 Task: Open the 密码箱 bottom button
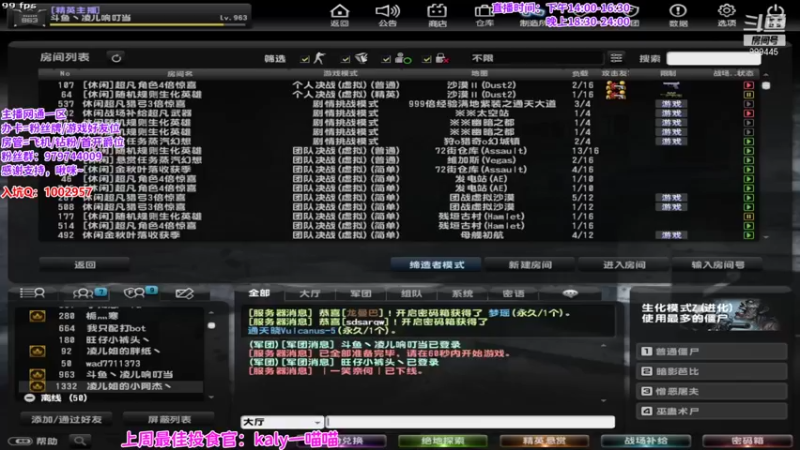pos(747,440)
